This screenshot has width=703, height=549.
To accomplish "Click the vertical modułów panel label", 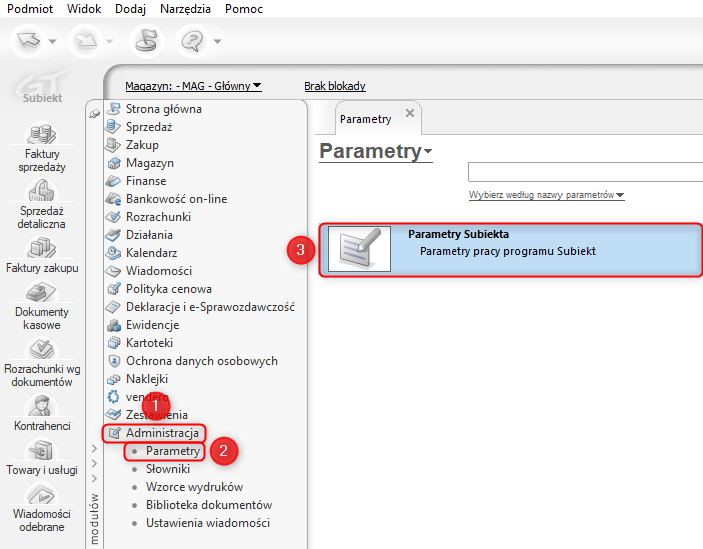I will 94,519.
